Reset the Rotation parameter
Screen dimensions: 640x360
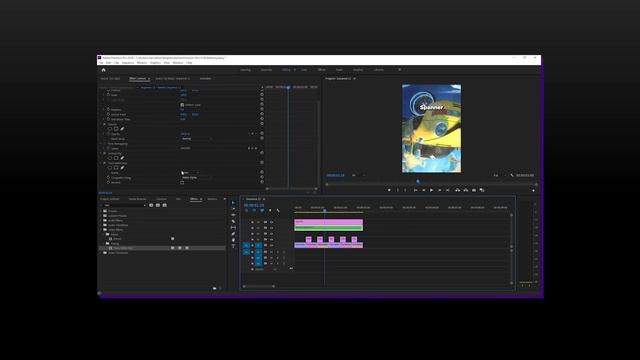coord(262,109)
